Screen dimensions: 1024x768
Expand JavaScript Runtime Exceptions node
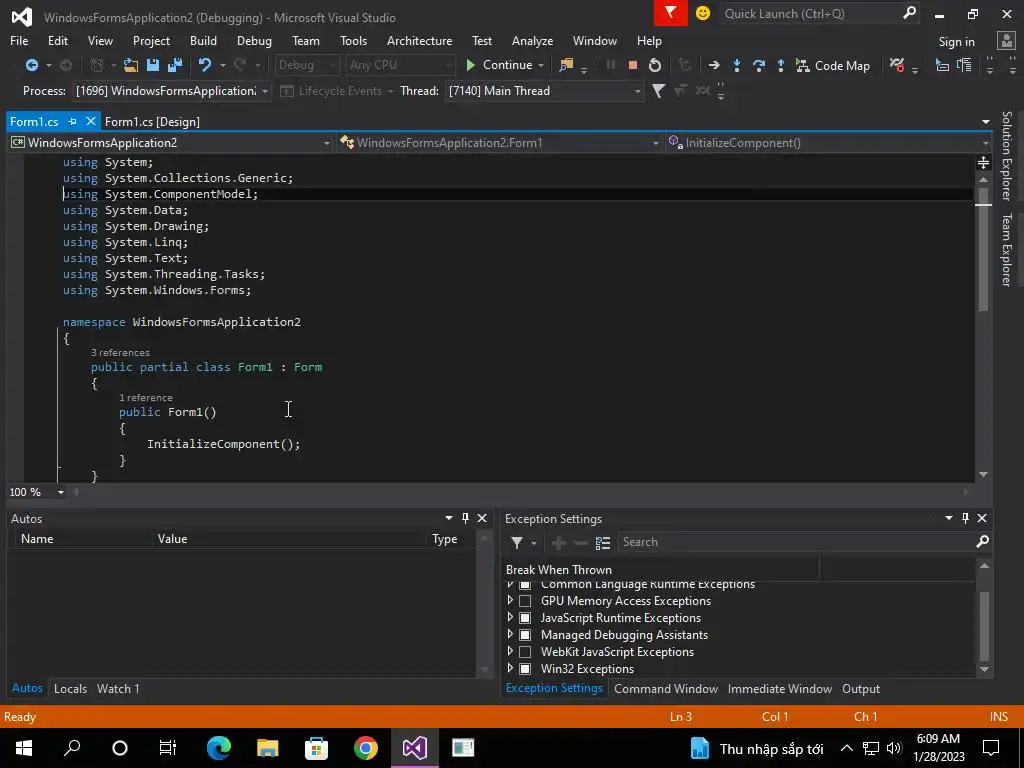(510, 617)
